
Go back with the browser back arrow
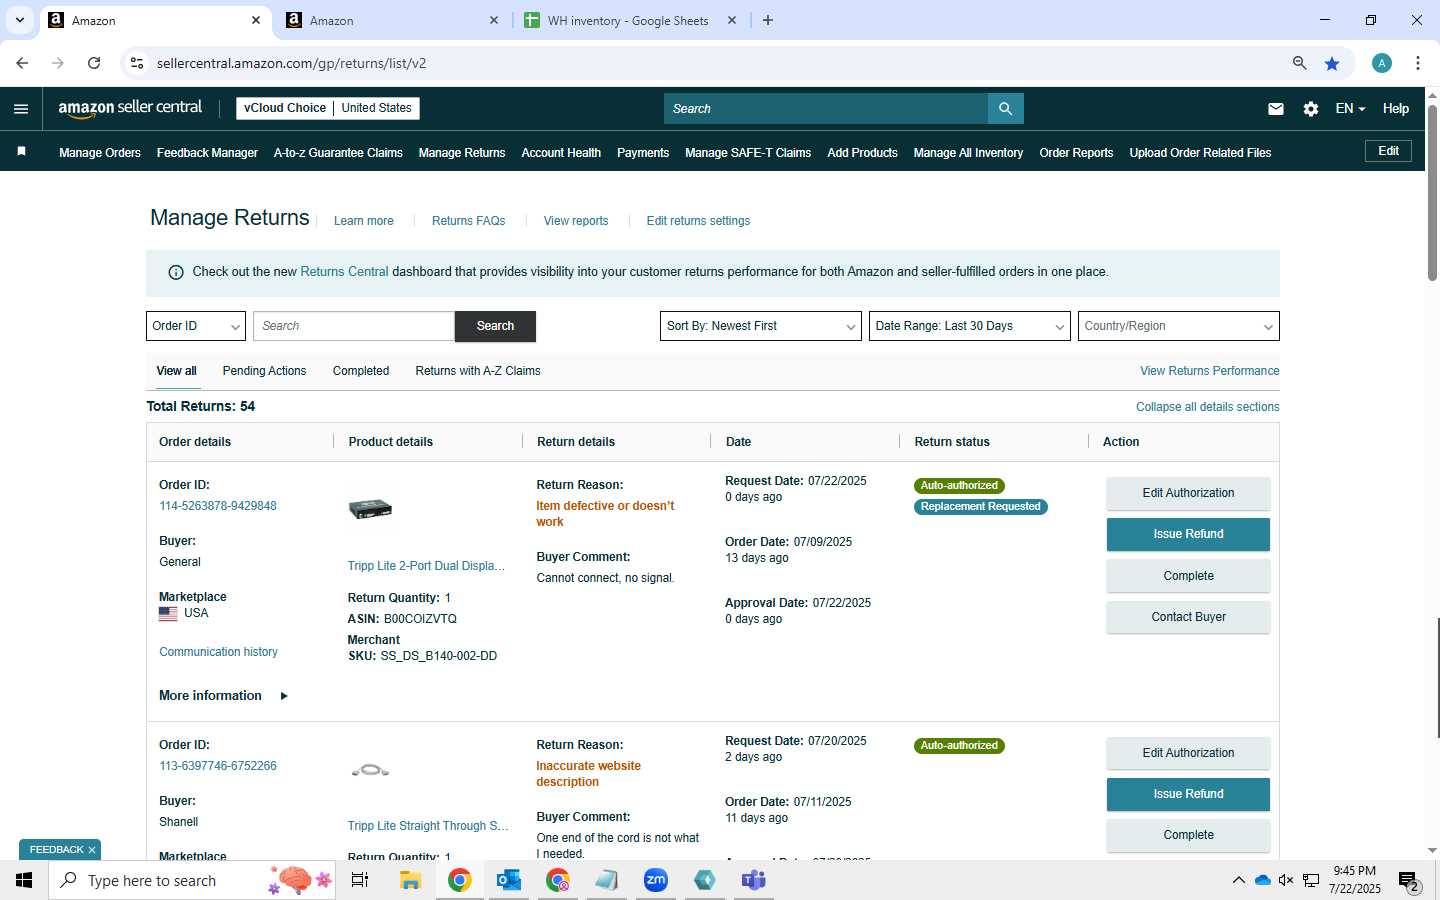pyautogui.click(x=22, y=63)
